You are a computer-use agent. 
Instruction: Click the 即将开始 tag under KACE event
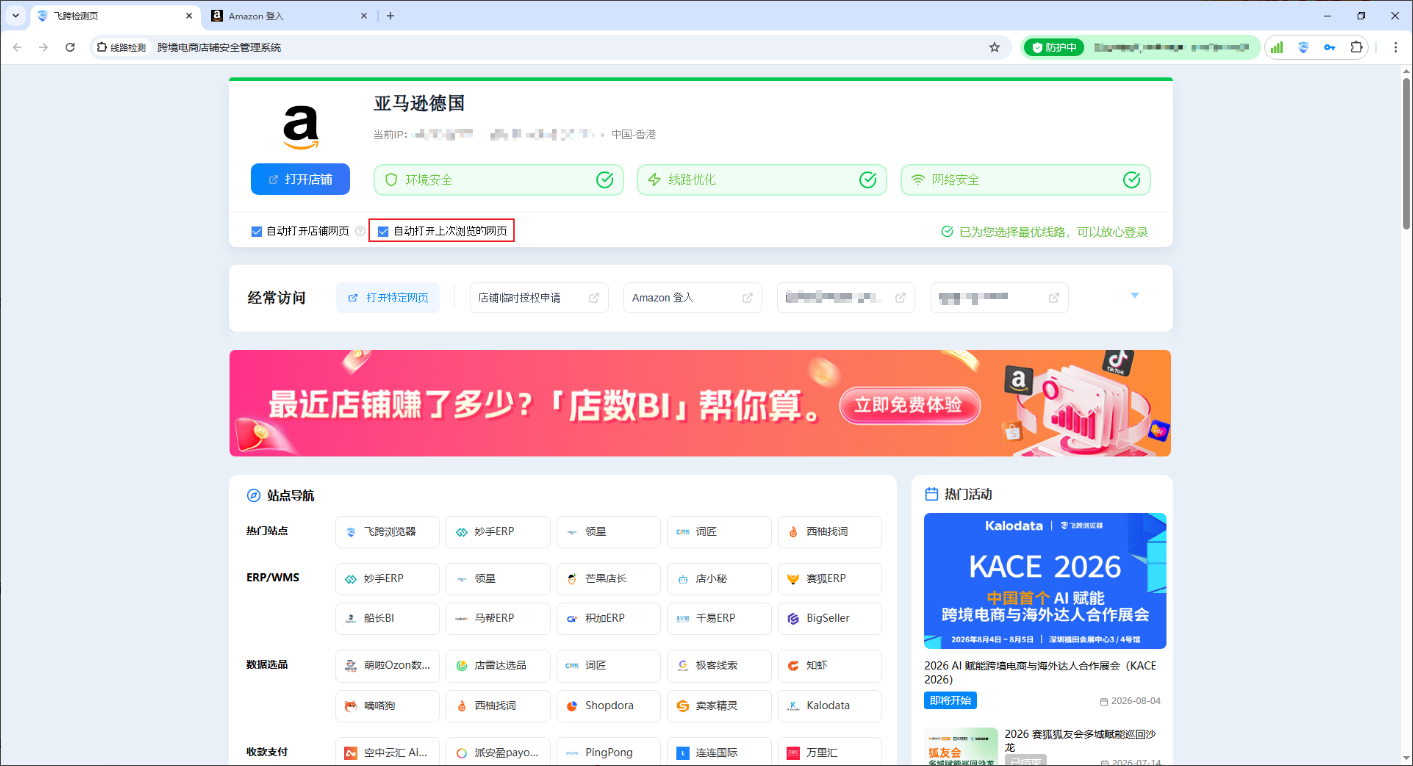[950, 701]
